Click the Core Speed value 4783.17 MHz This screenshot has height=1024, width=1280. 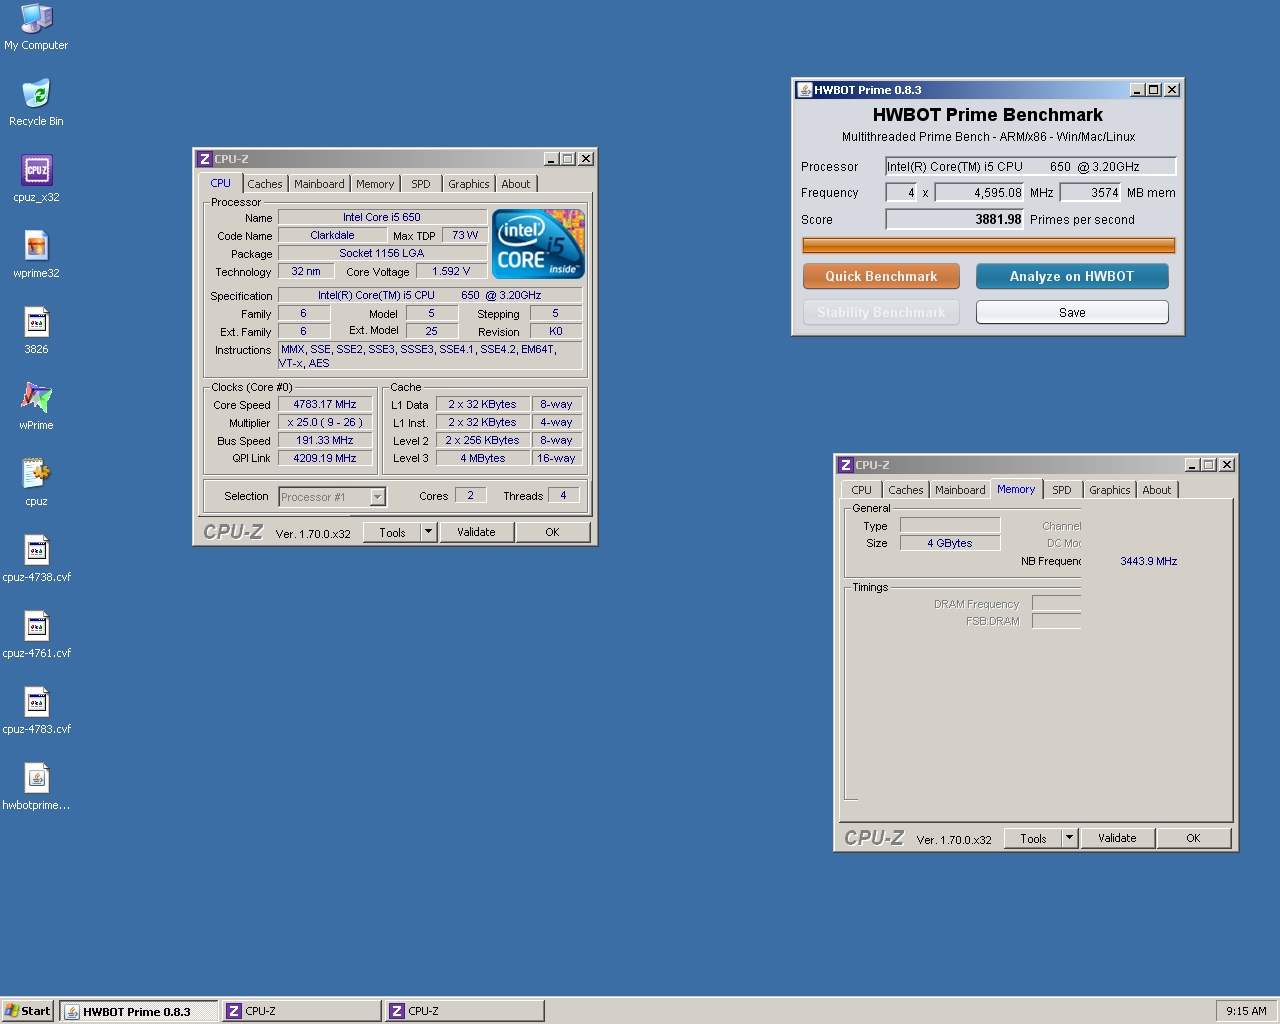[x=325, y=404]
